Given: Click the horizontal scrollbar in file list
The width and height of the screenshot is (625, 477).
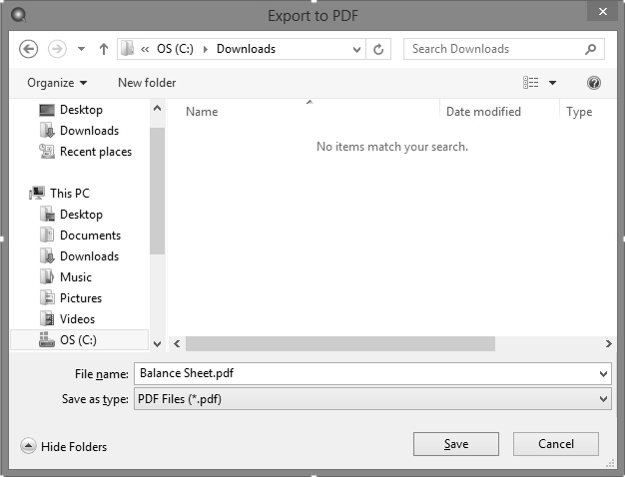Looking at the screenshot, I should coord(340,343).
